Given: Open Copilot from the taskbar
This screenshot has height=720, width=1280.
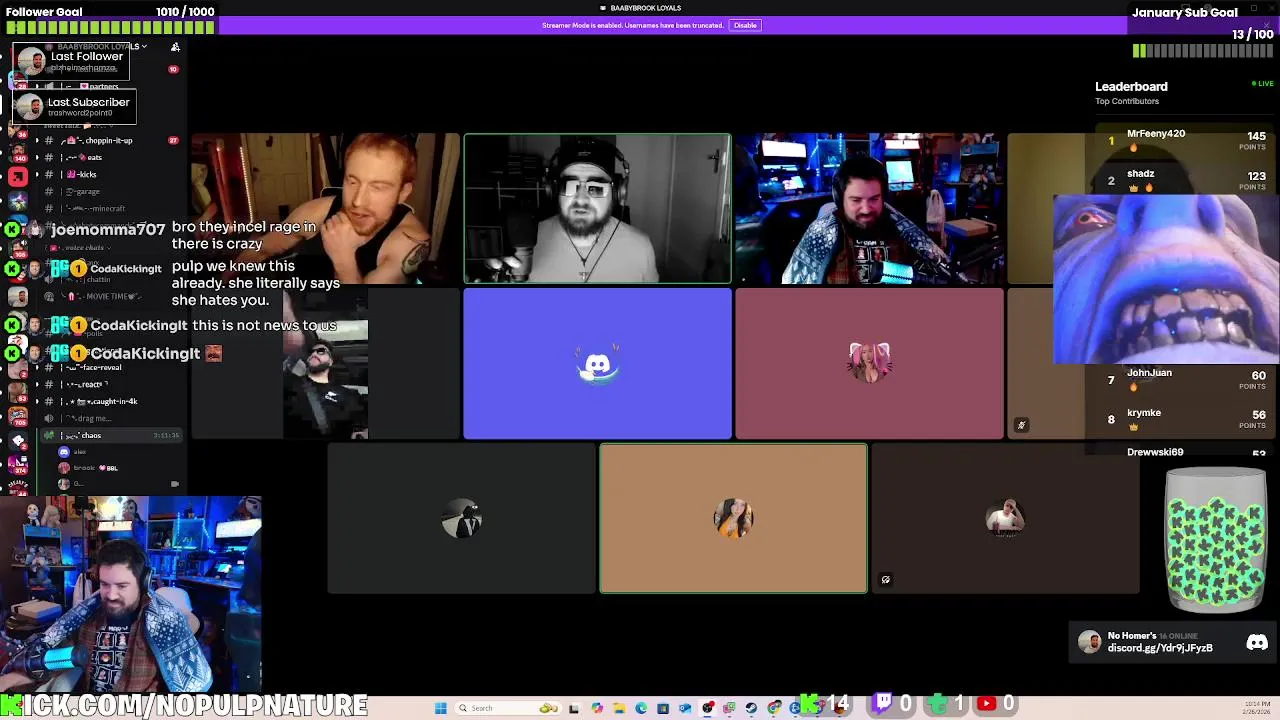Looking at the screenshot, I should (597, 708).
